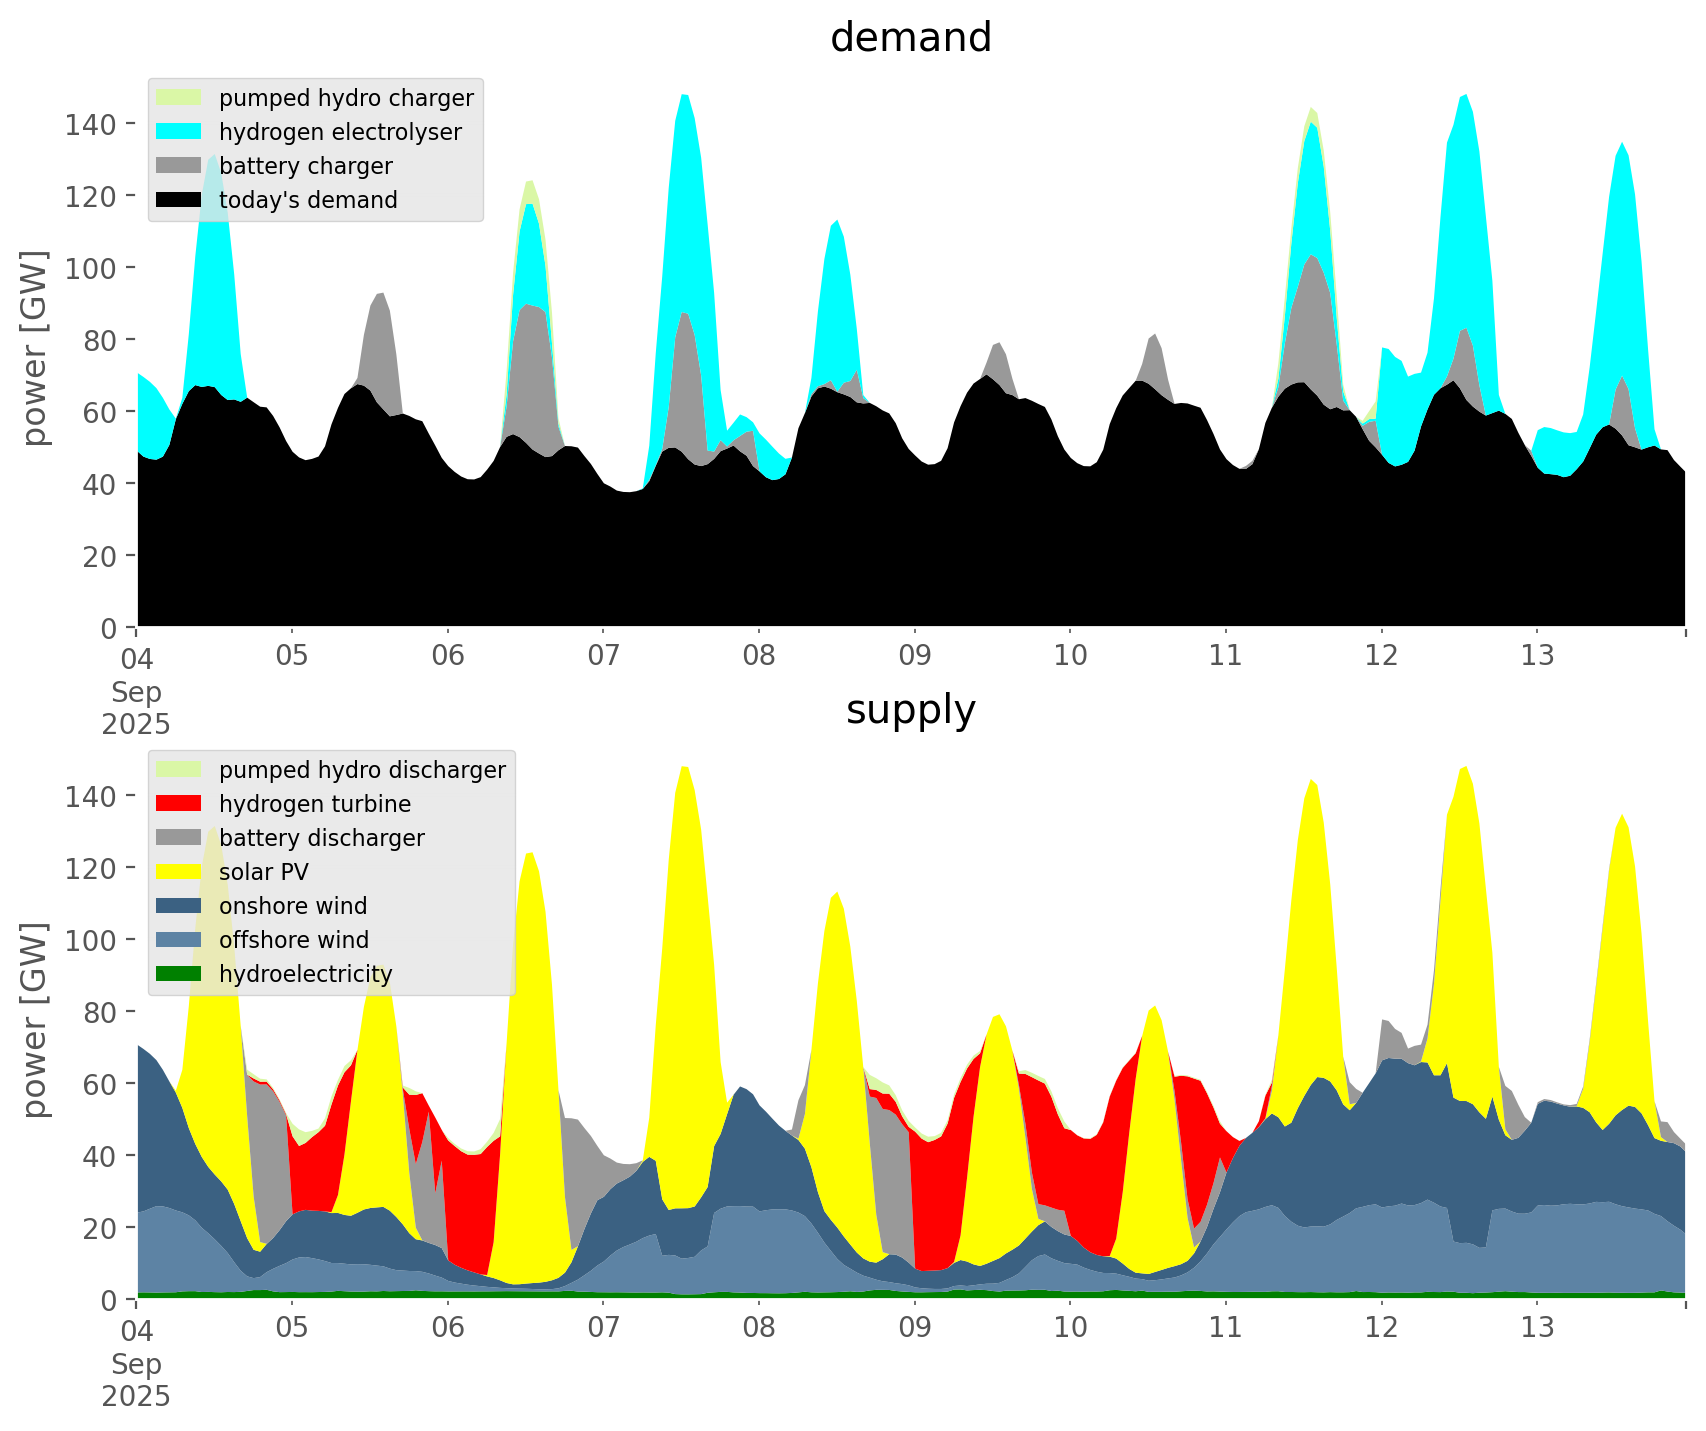Click the demand chart's power [GW] axis label
The height and width of the screenshot is (1431, 1706).
(35, 348)
